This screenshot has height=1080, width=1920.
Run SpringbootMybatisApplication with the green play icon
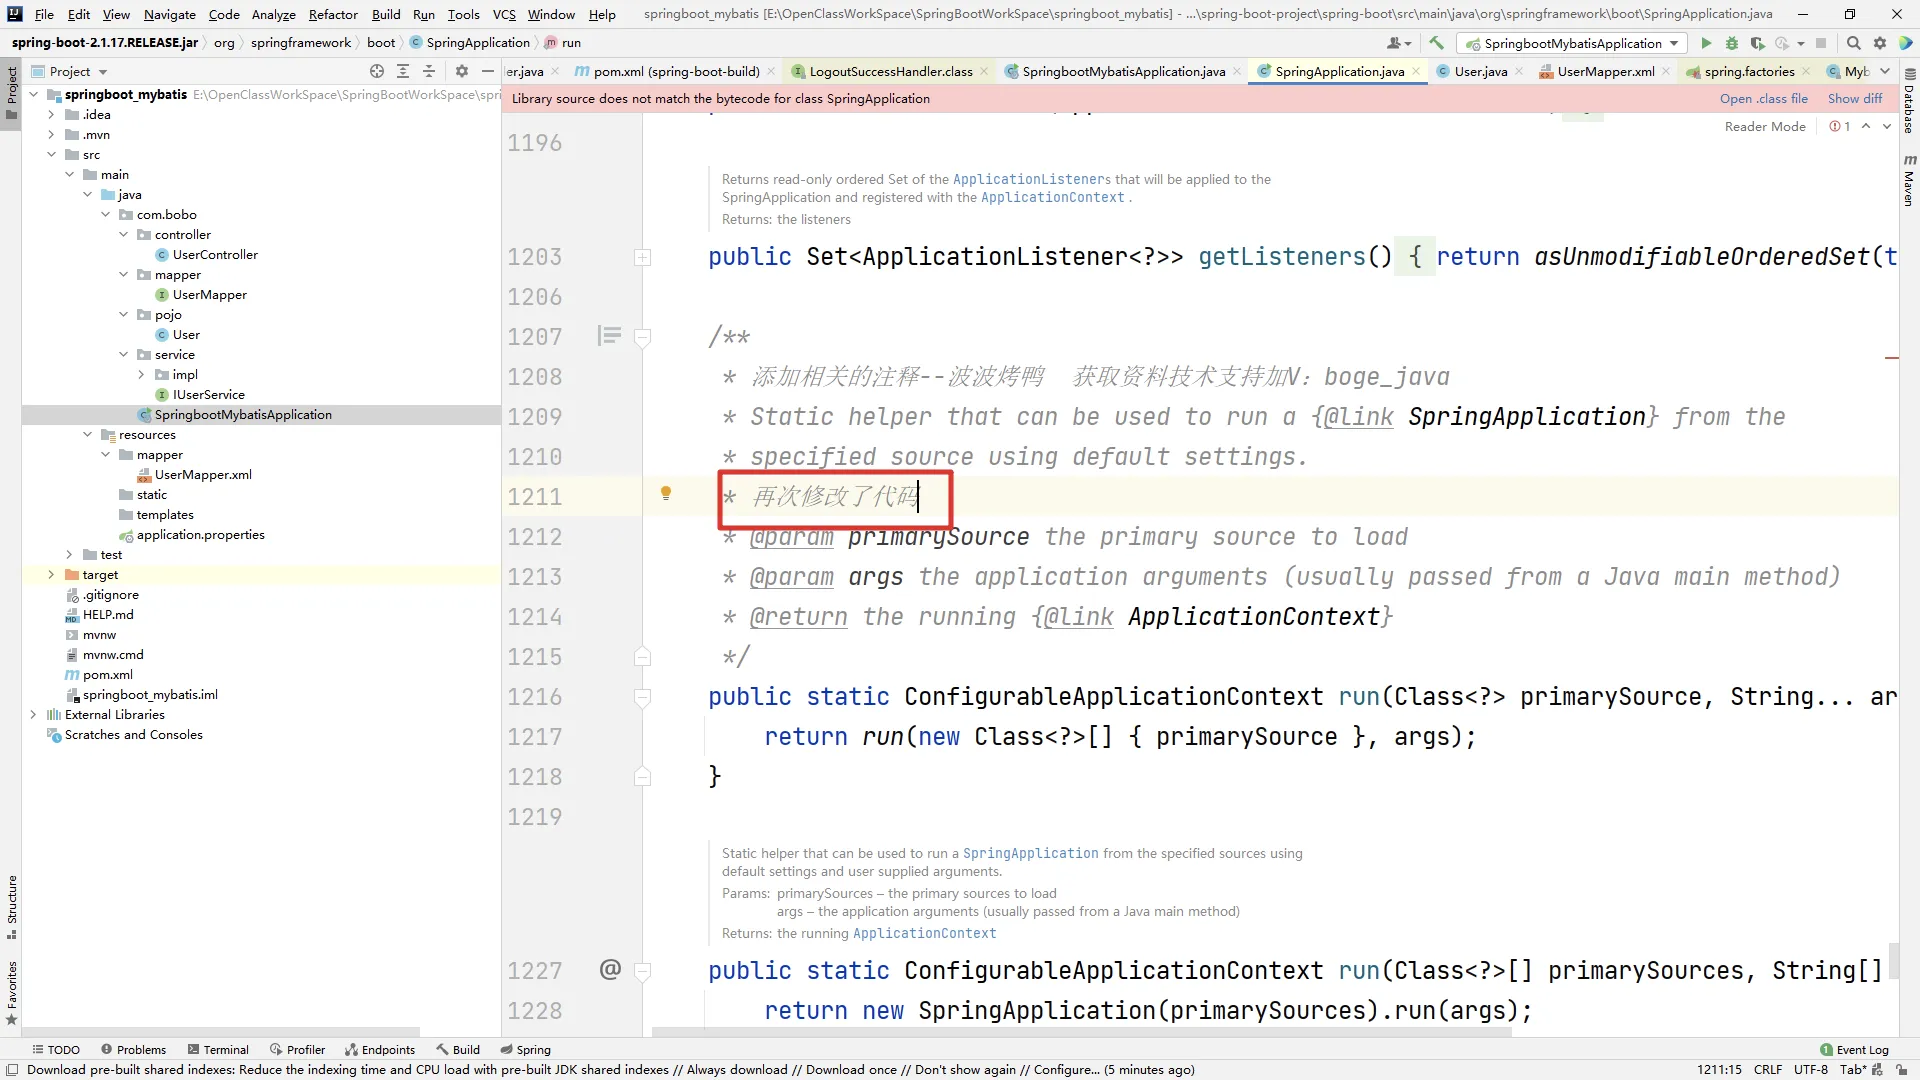pyautogui.click(x=1706, y=43)
